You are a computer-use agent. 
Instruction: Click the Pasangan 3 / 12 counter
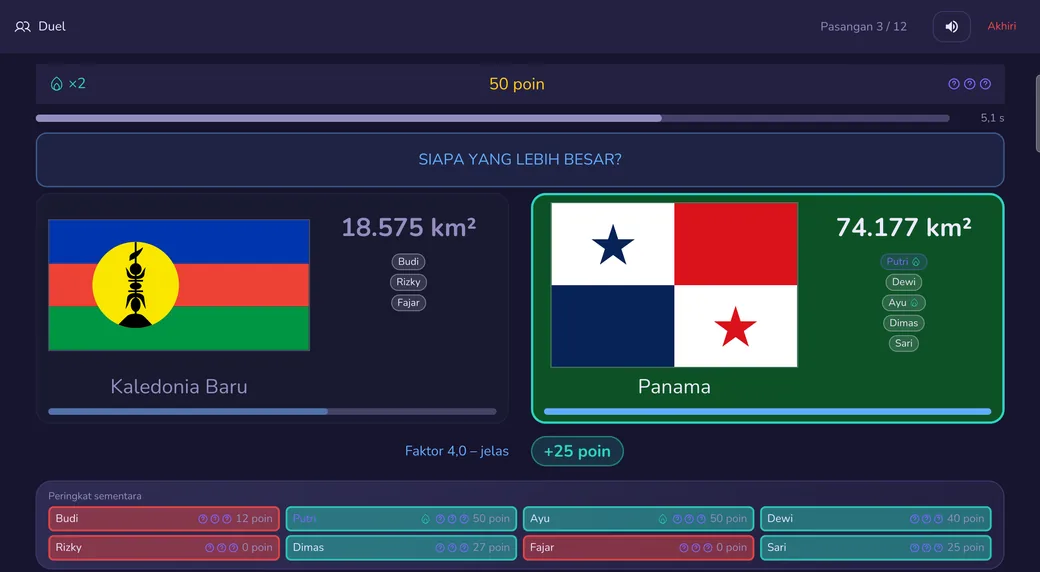[863, 27]
